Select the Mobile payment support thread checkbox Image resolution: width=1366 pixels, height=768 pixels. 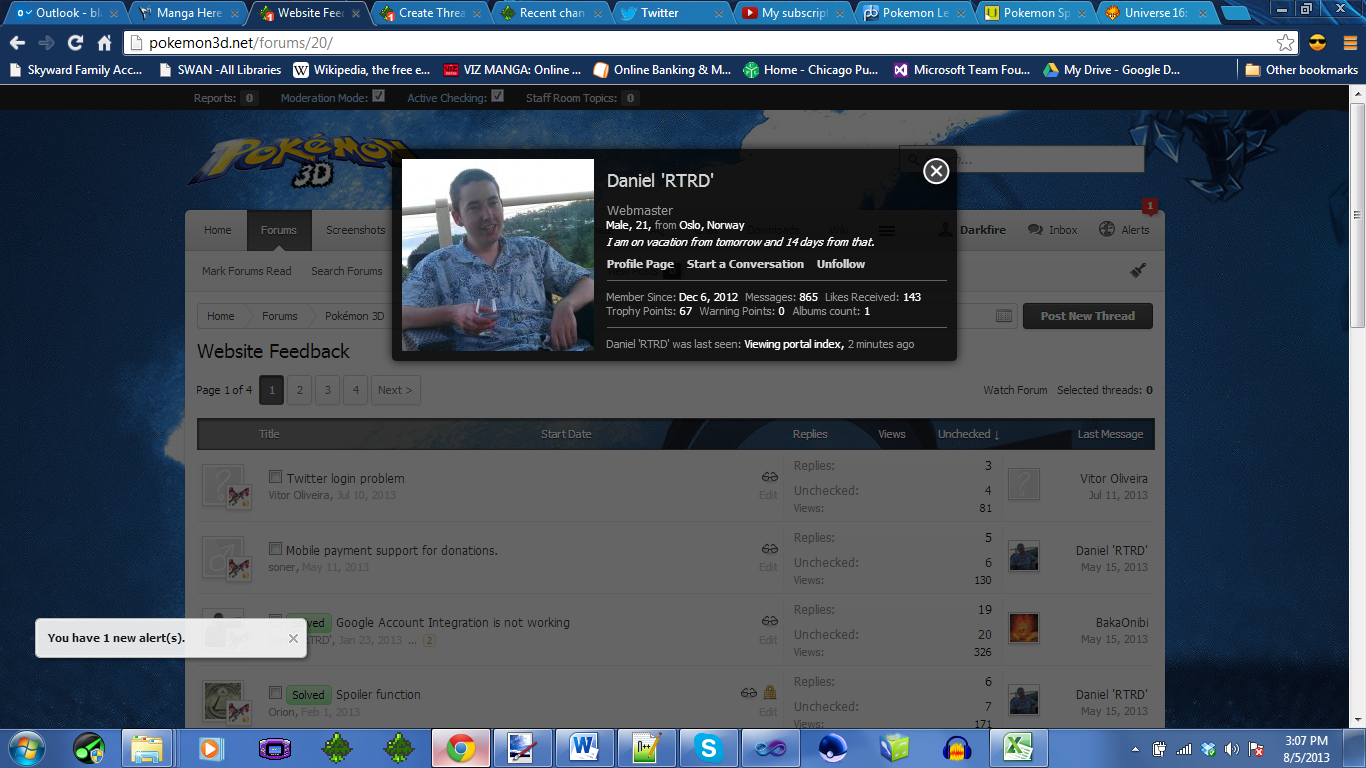(276, 549)
